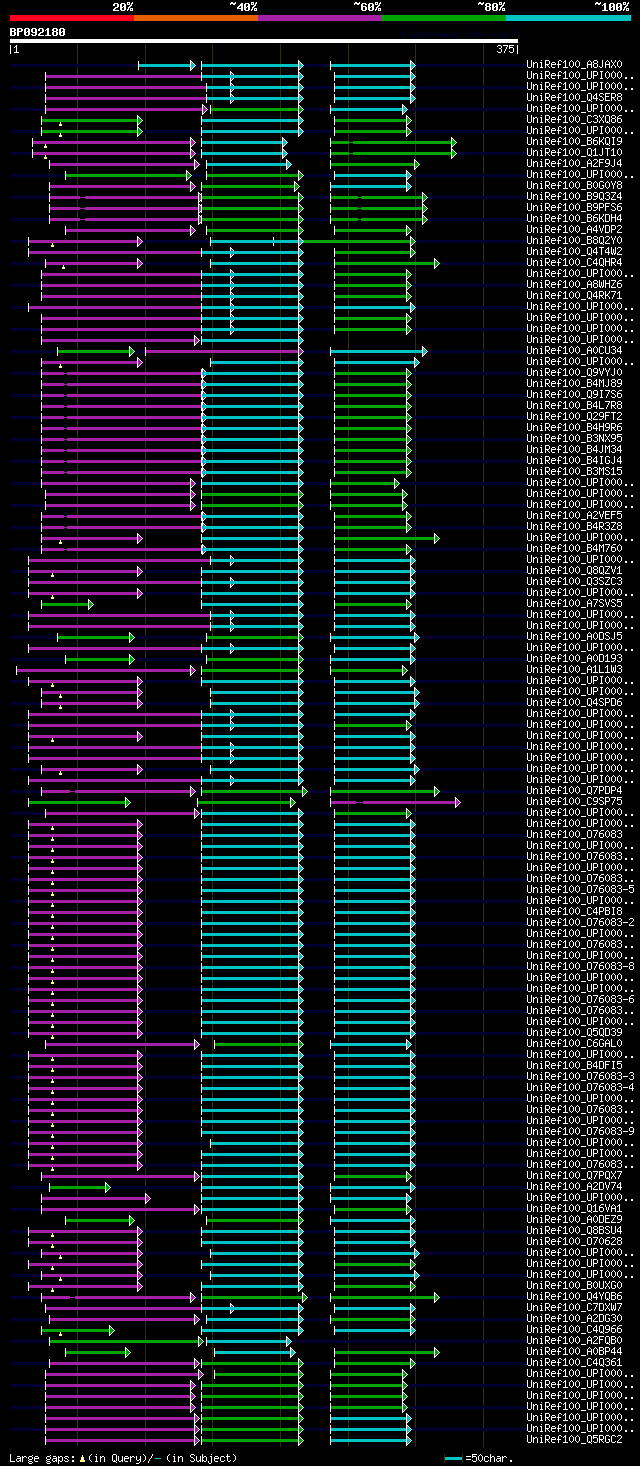Select hit label UniRef100_A8WHZ6
The height and width of the screenshot is (1466, 640).
click(575, 285)
